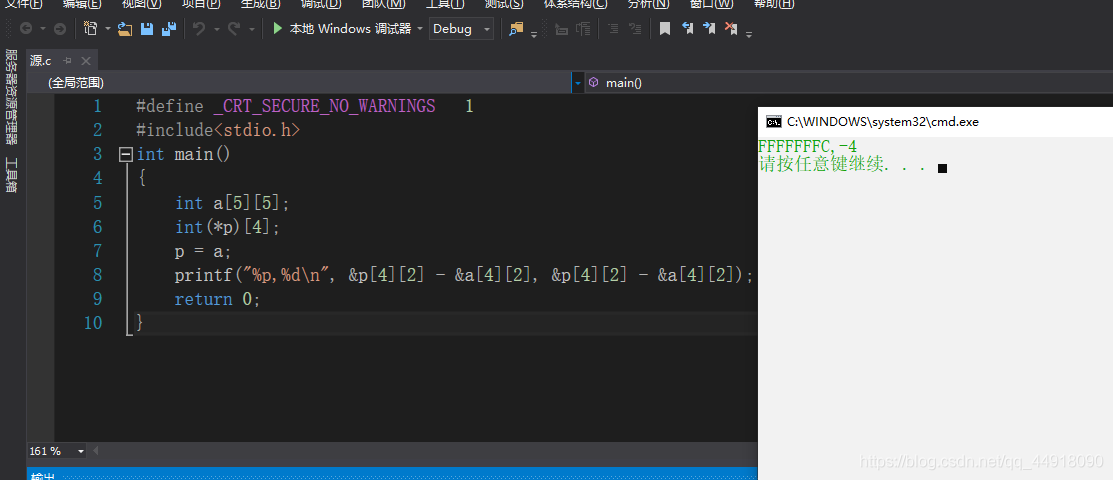
Task: Open the 服务器资源管理器 side tab
Action: click(x=12, y=97)
